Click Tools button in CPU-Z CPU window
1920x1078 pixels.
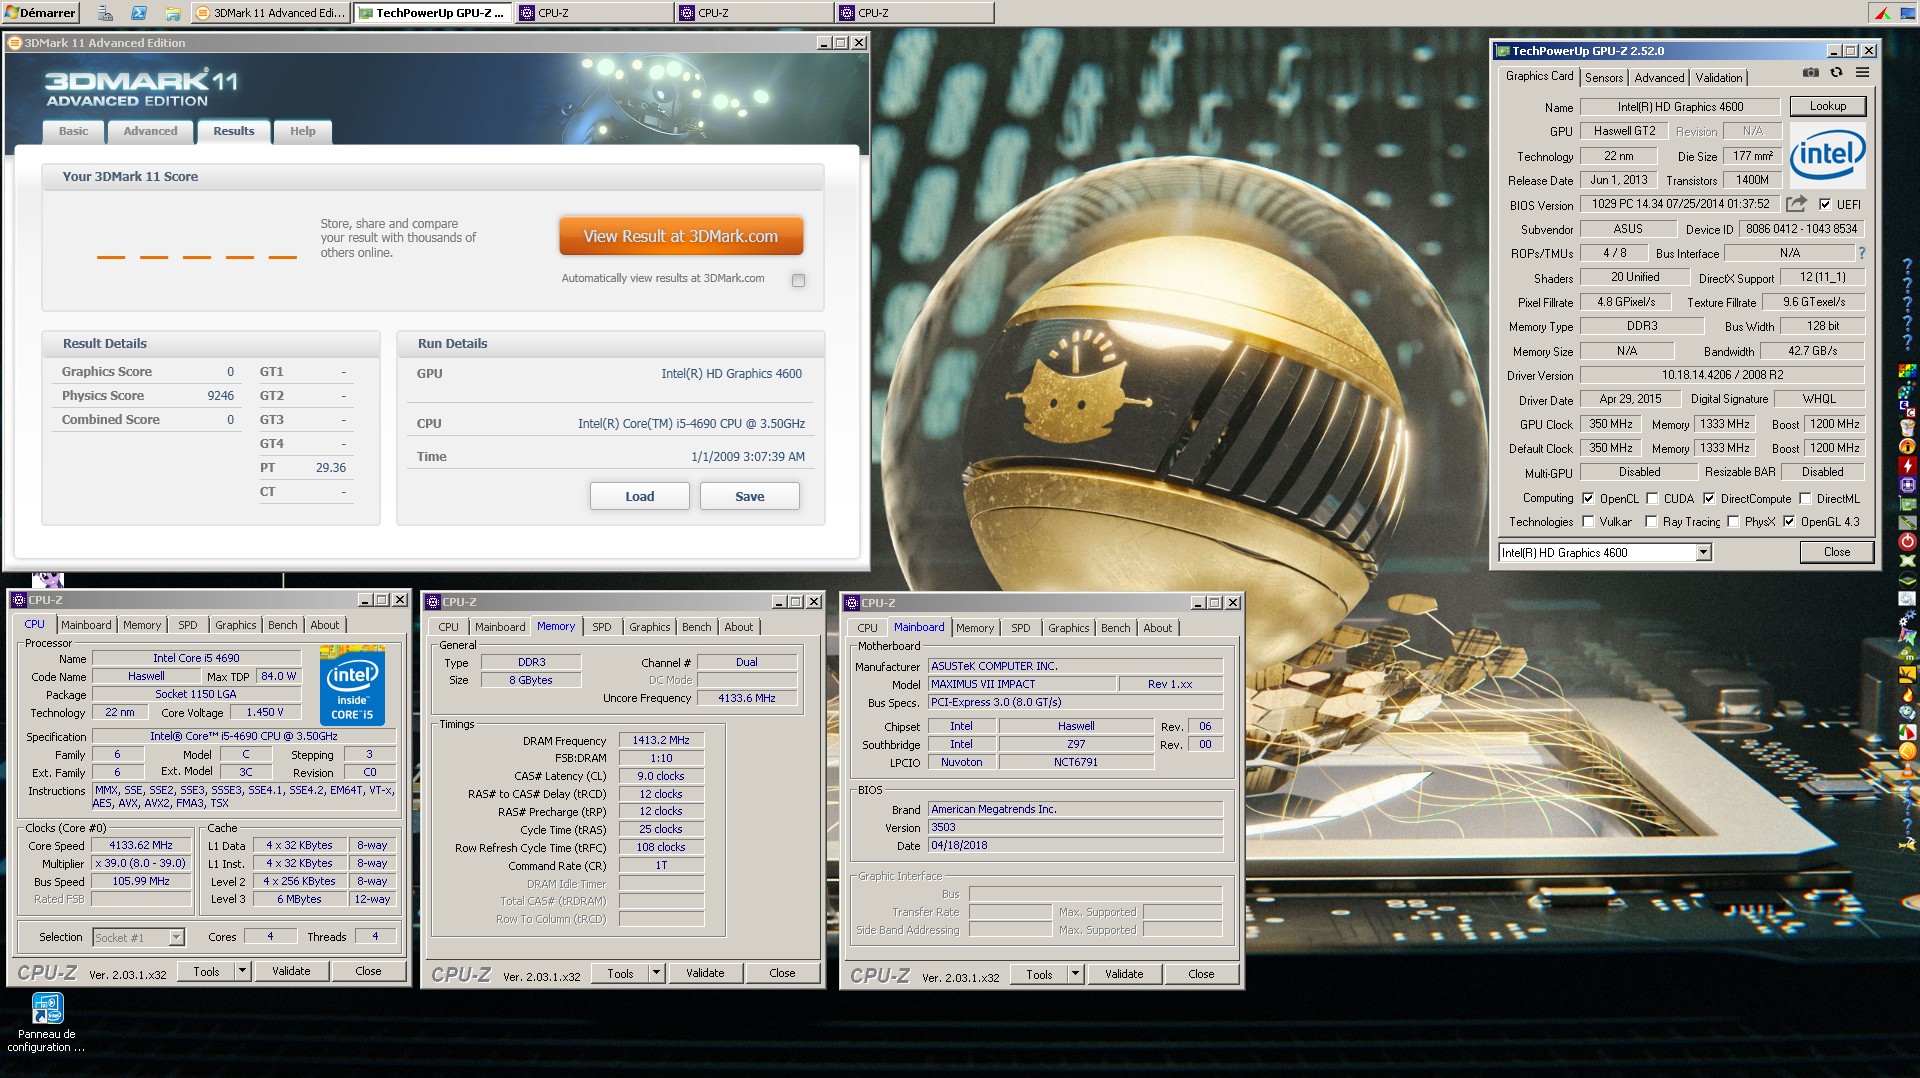click(206, 971)
